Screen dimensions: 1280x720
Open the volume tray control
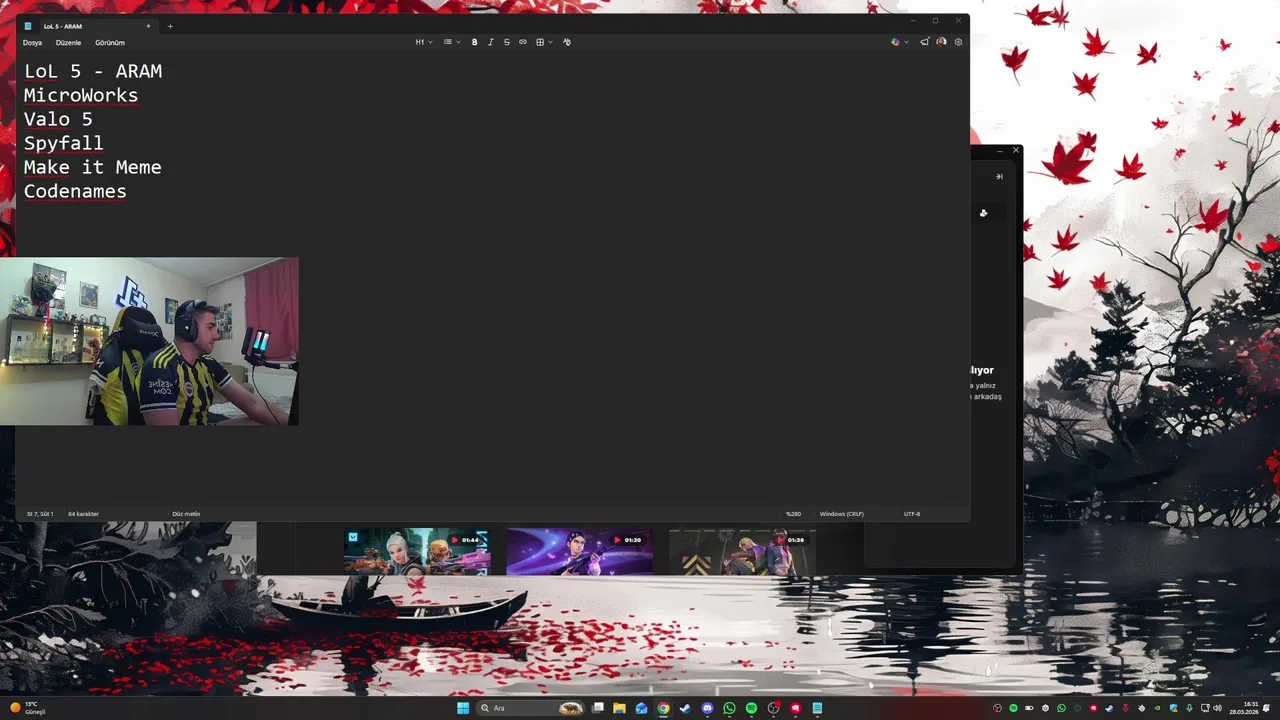(1218, 708)
